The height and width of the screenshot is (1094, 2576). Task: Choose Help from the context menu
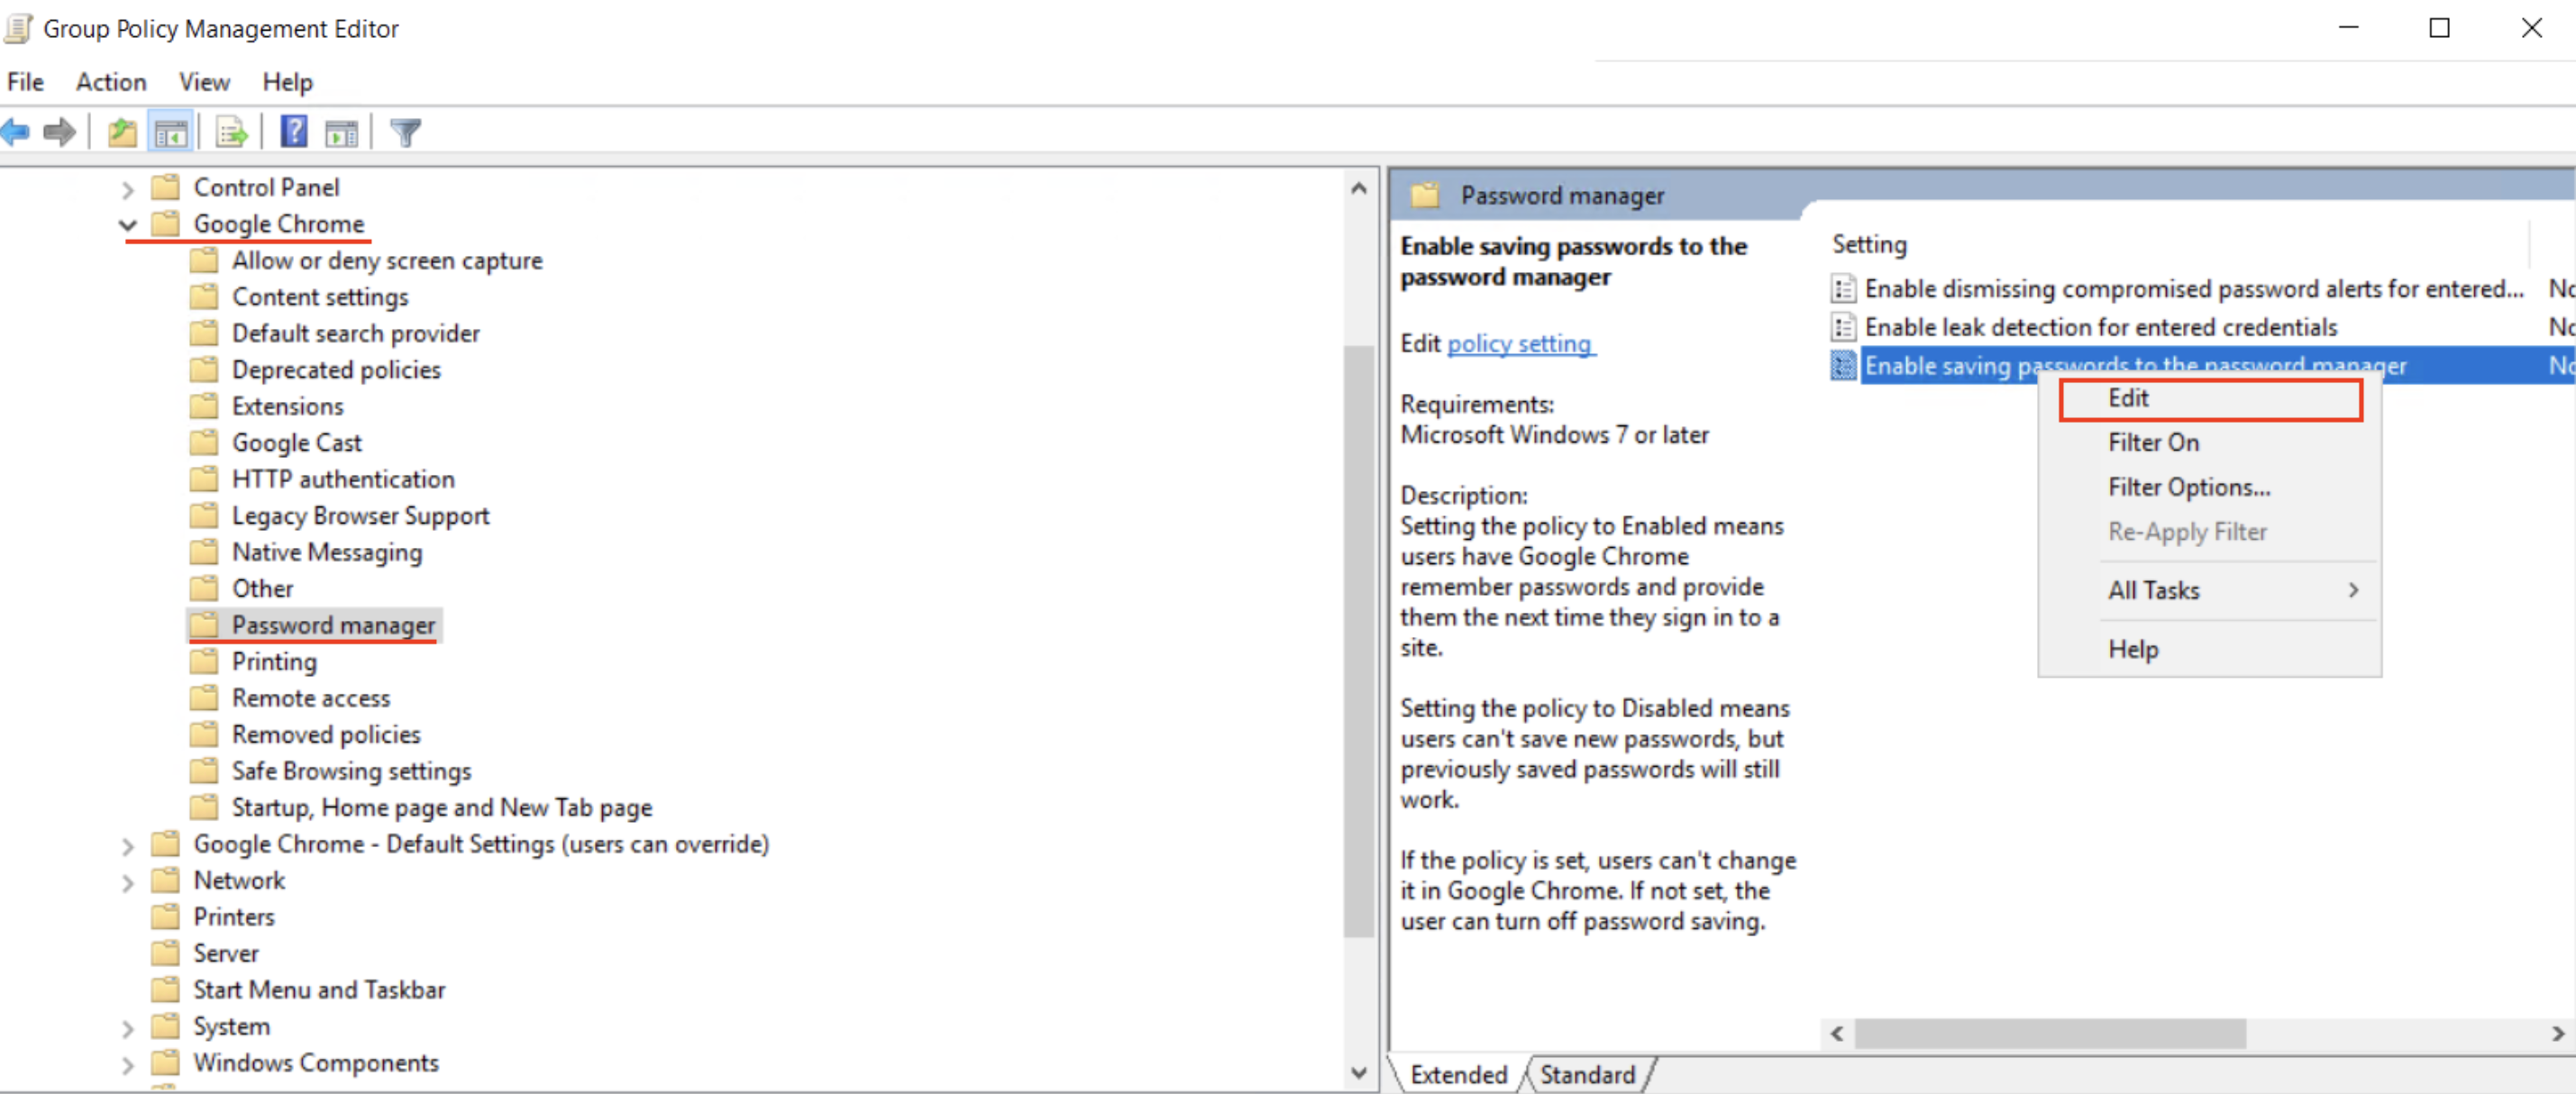coord(2210,650)
